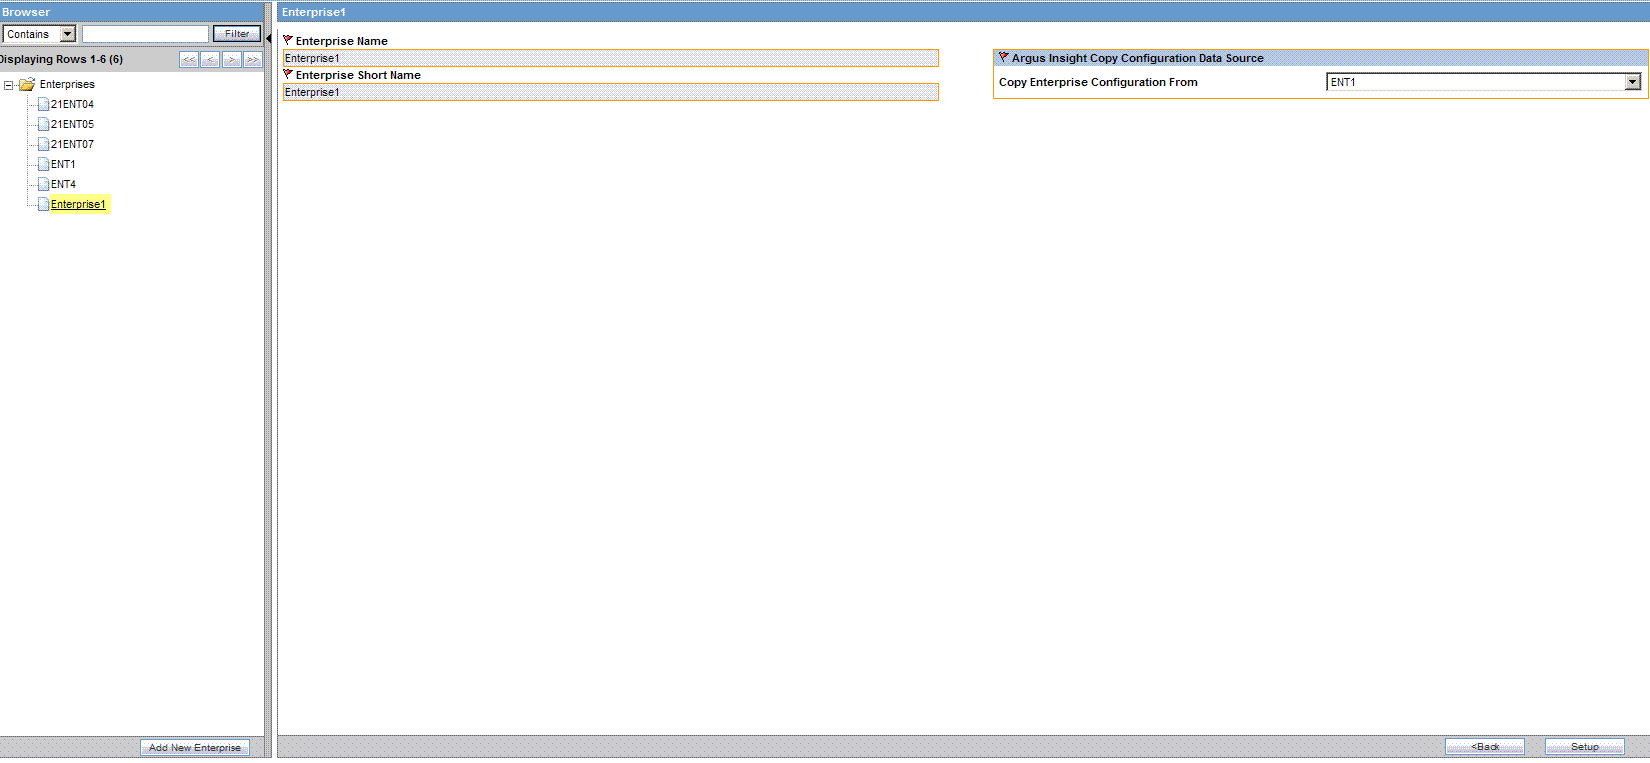Screen dimensions: 1650x763
Task: Click the document icon beside ENT4
Action: [x=43, y=184]
